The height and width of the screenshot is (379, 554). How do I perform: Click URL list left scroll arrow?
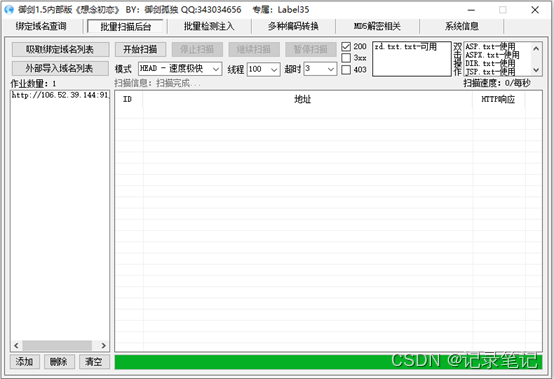tap(16, 345)
